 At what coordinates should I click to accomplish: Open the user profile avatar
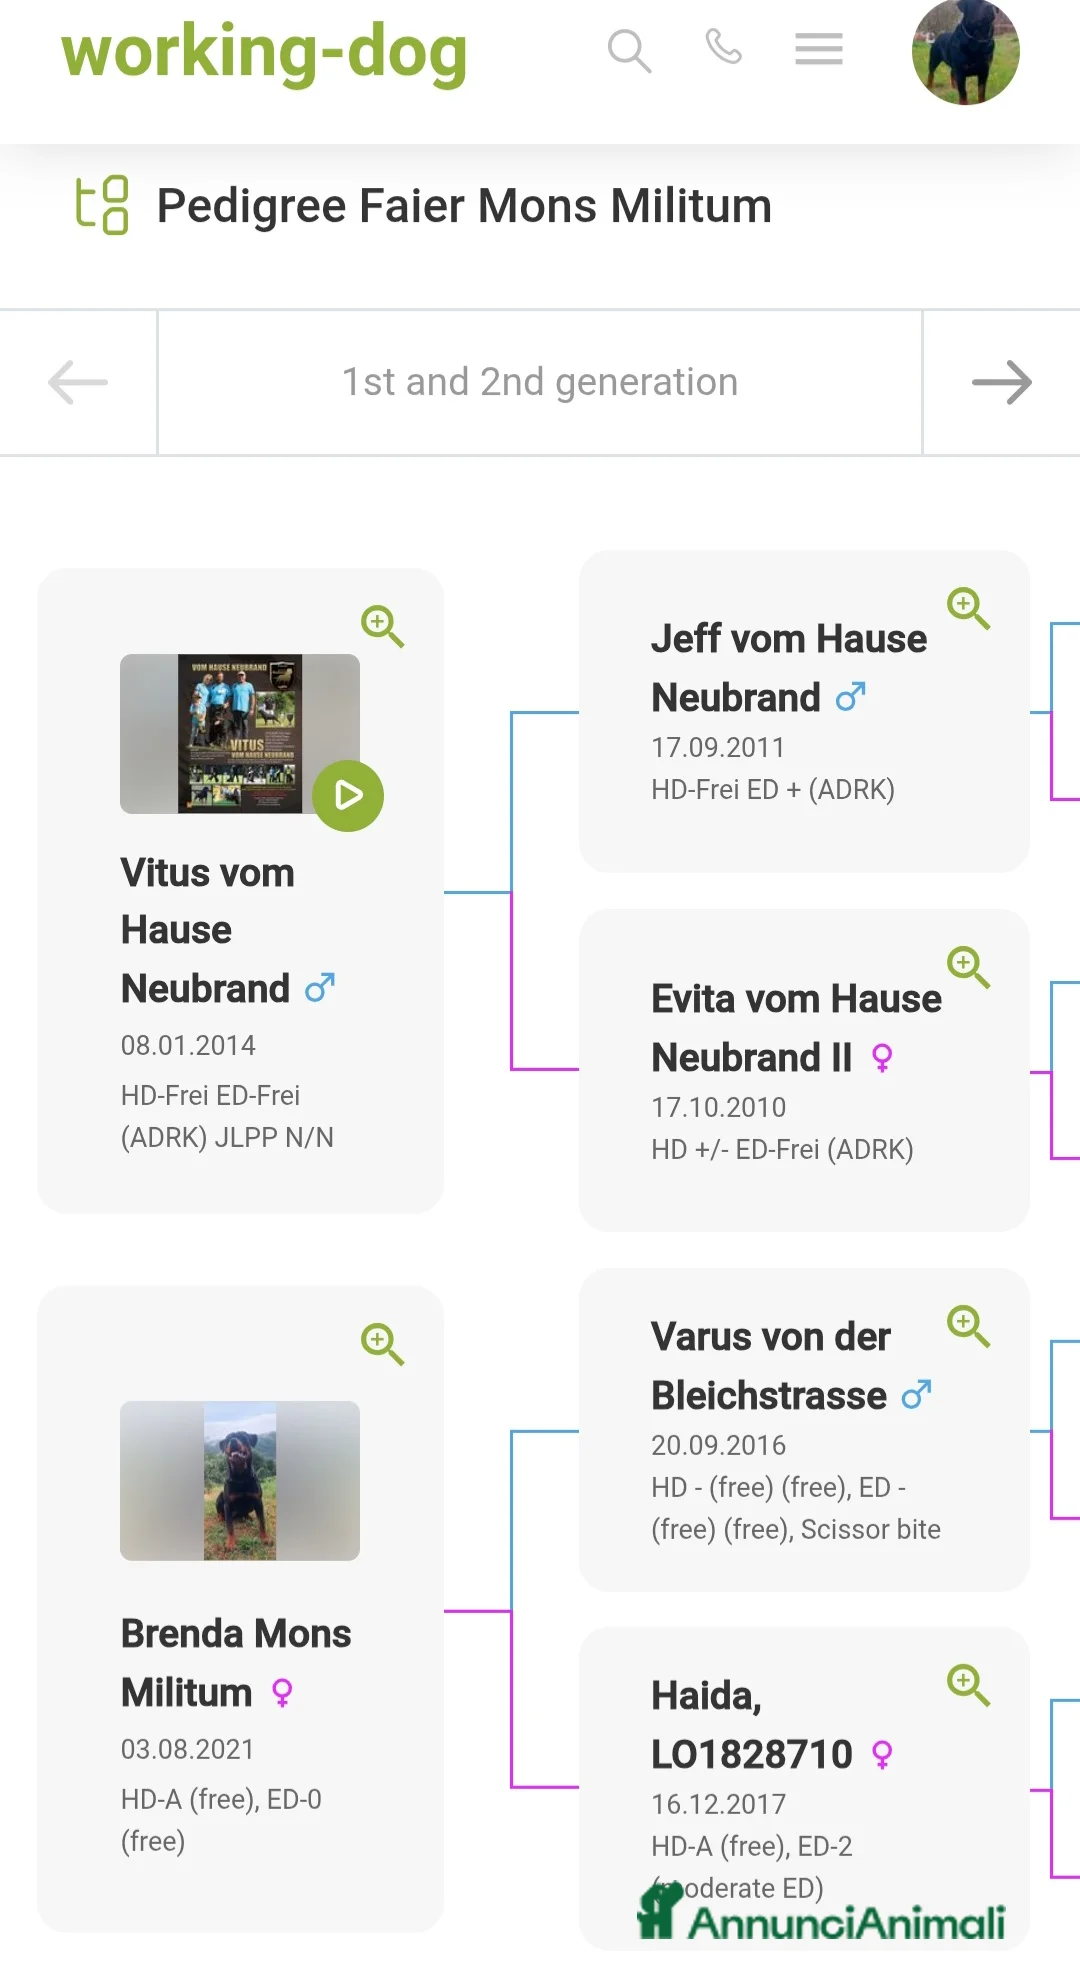pyautogui.click(x=965, y=52)
